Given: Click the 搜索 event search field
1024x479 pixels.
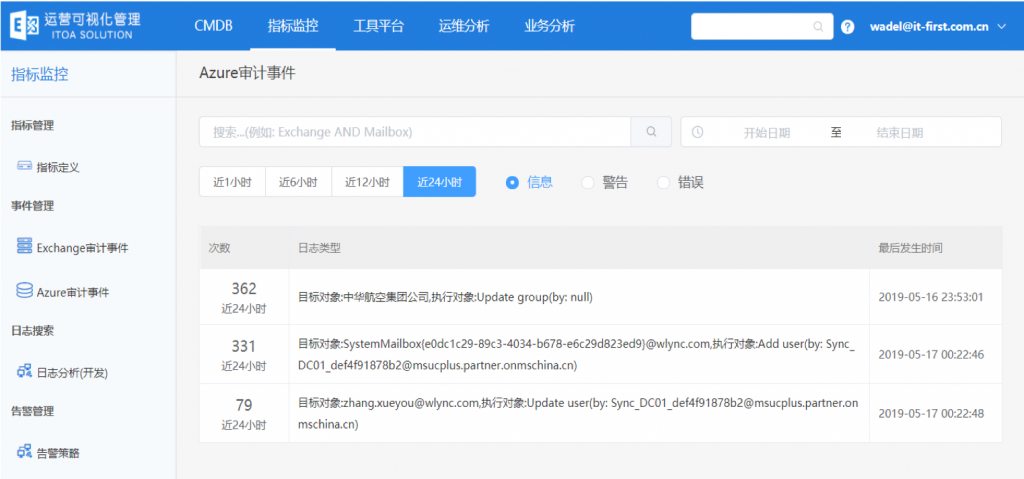Looking at the screenshot, I should coord(415,131).
